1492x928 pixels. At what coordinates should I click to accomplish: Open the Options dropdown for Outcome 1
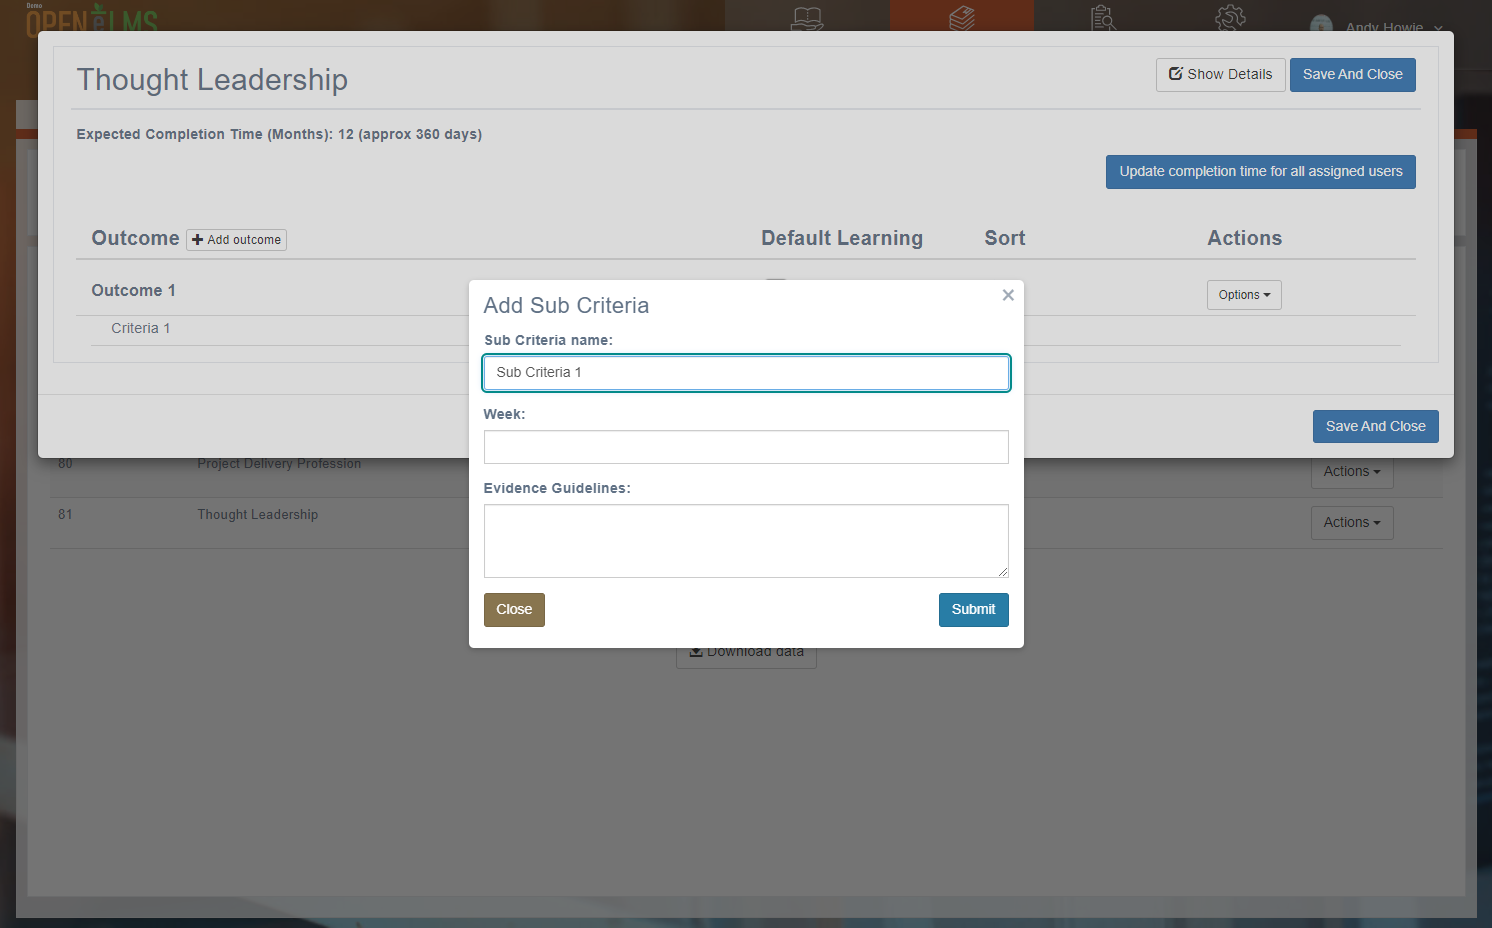(x=1244, y=295)
